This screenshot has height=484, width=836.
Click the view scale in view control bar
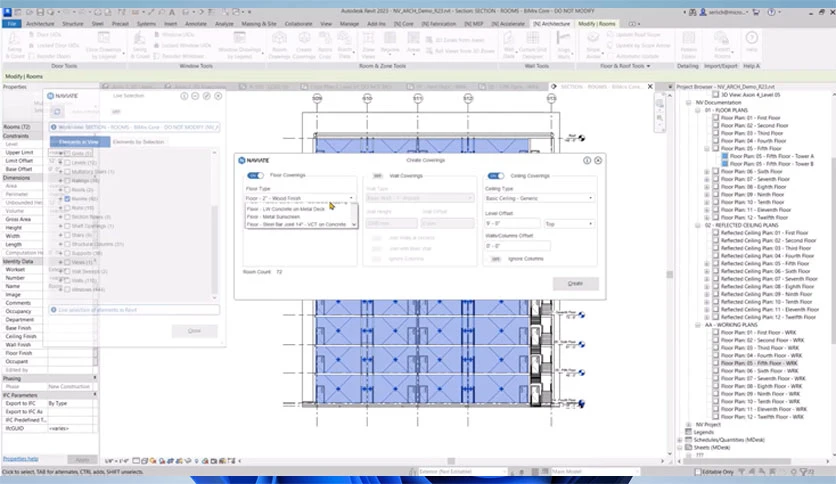point(116,461)
